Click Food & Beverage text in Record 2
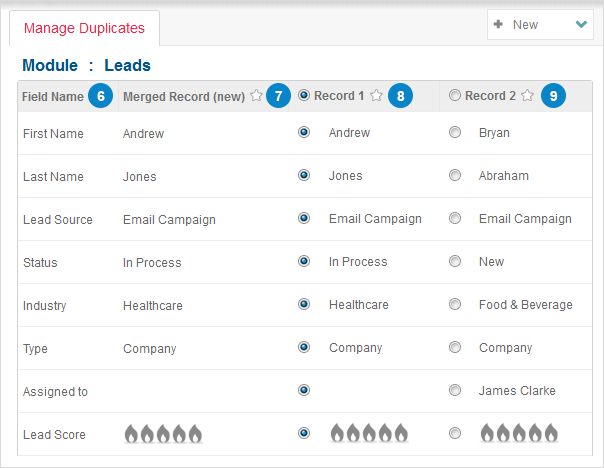 [526, 305]
